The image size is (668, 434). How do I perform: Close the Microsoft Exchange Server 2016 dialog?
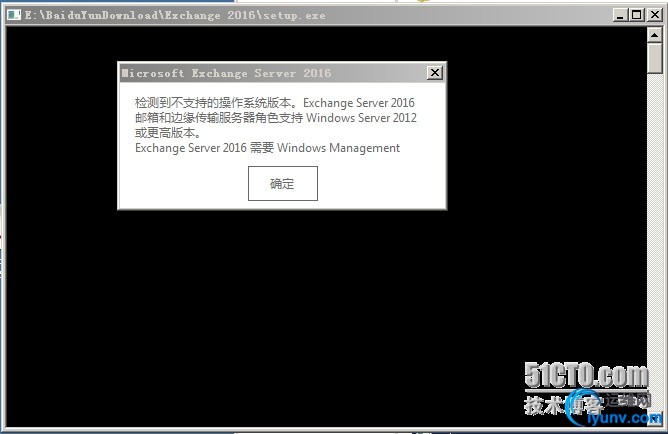coord(435,73)
